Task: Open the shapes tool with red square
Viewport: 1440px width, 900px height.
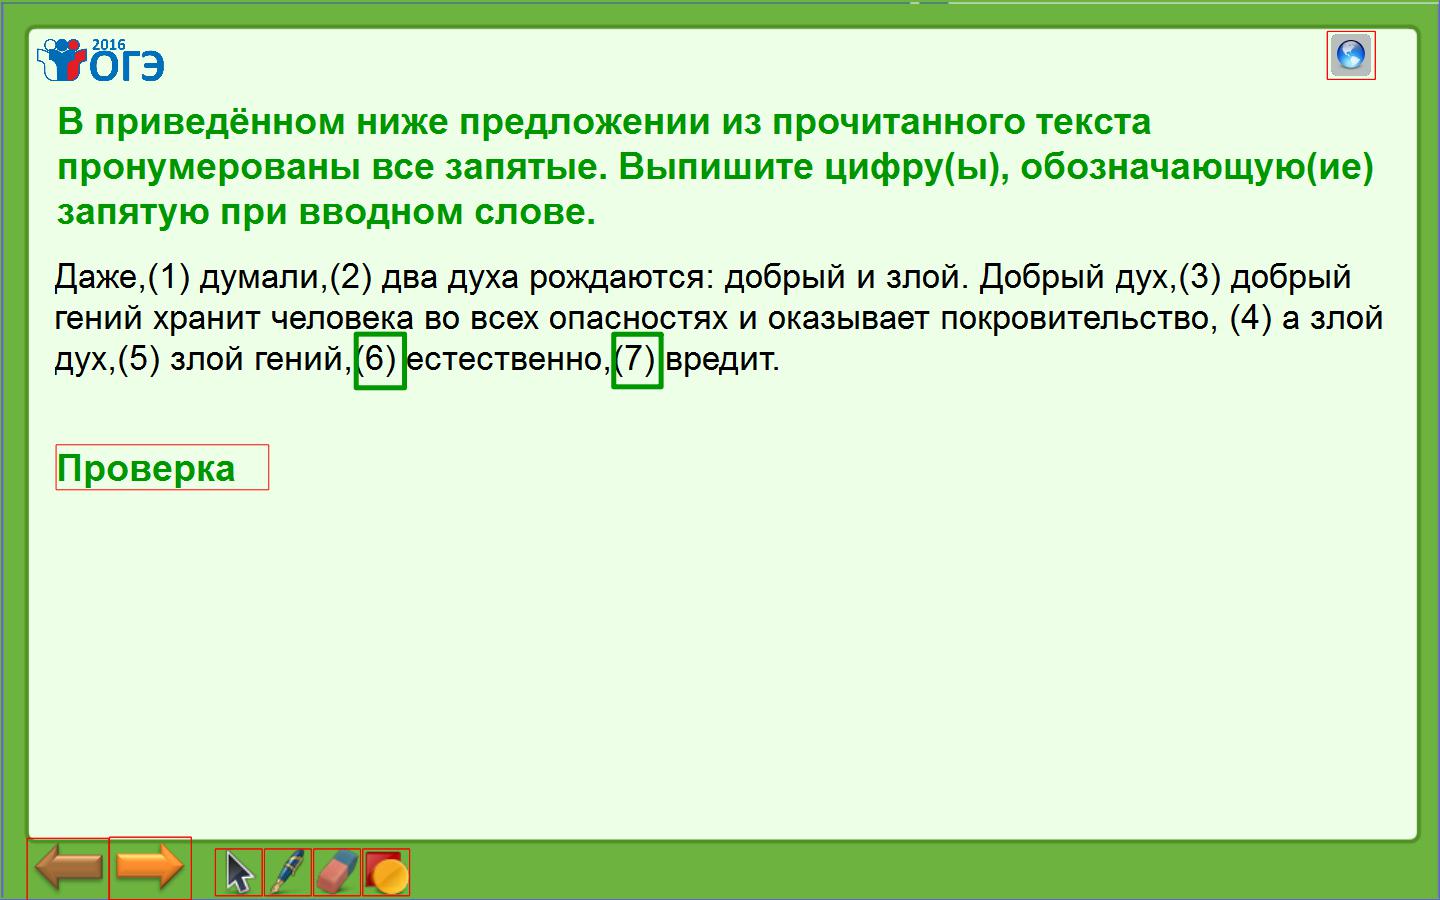Action: pyautogui.click(x=386, y=873)
